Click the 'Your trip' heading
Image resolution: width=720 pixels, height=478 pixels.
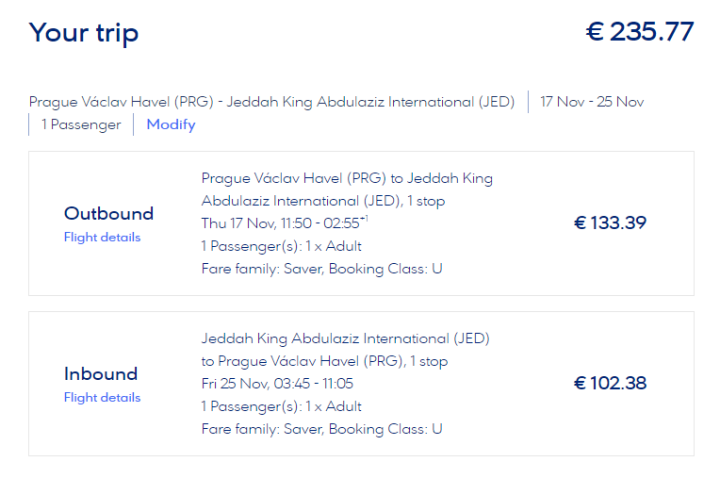(x=84, y=33)
